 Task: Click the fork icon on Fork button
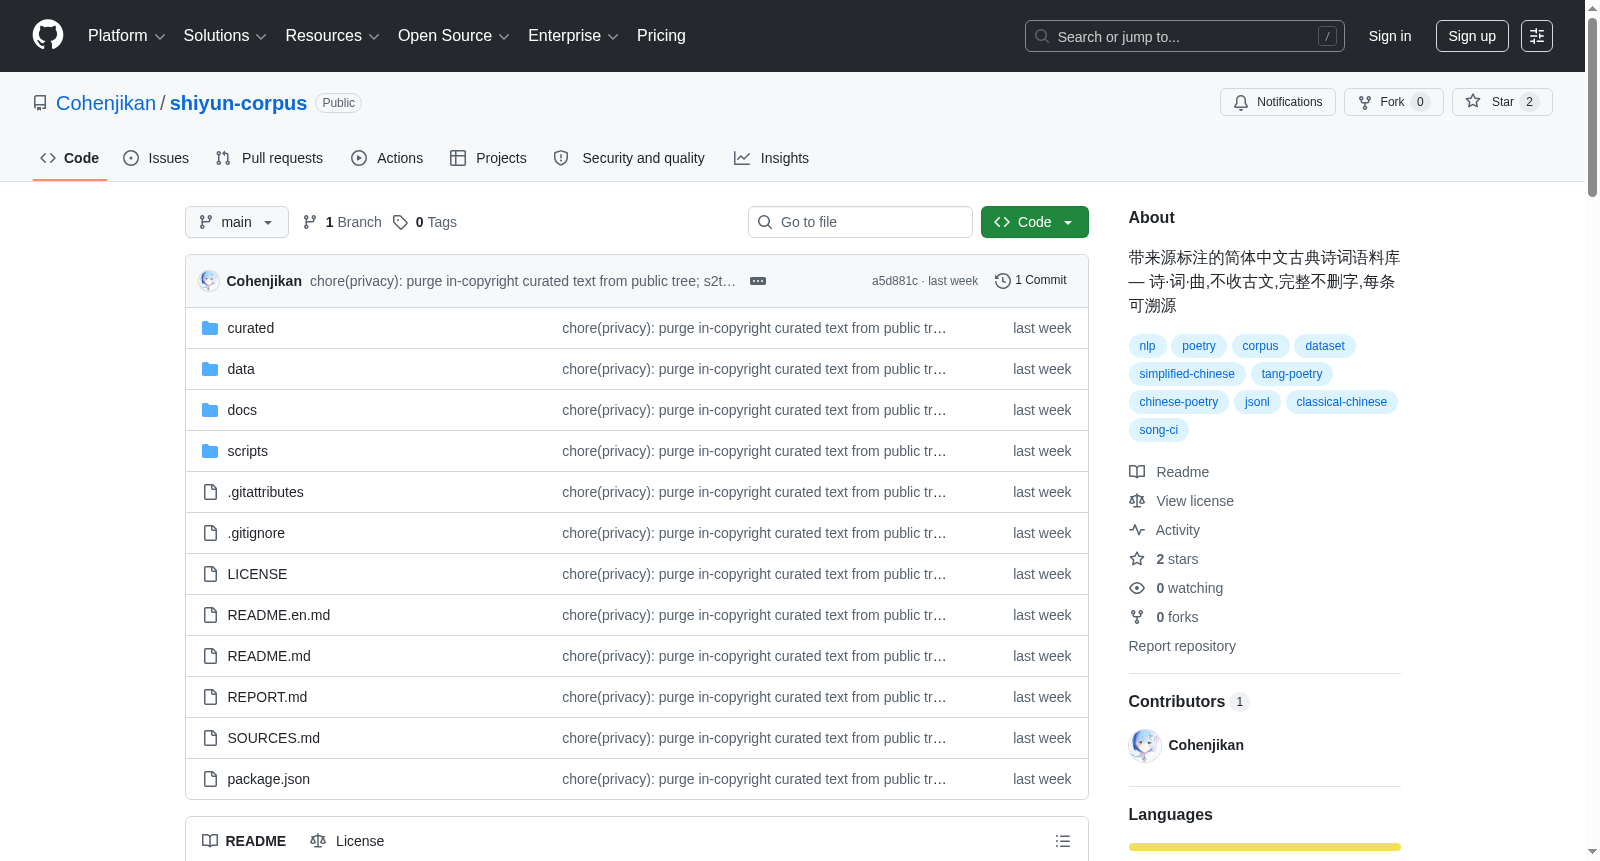pyautogui.click(x=1365, y=102)
